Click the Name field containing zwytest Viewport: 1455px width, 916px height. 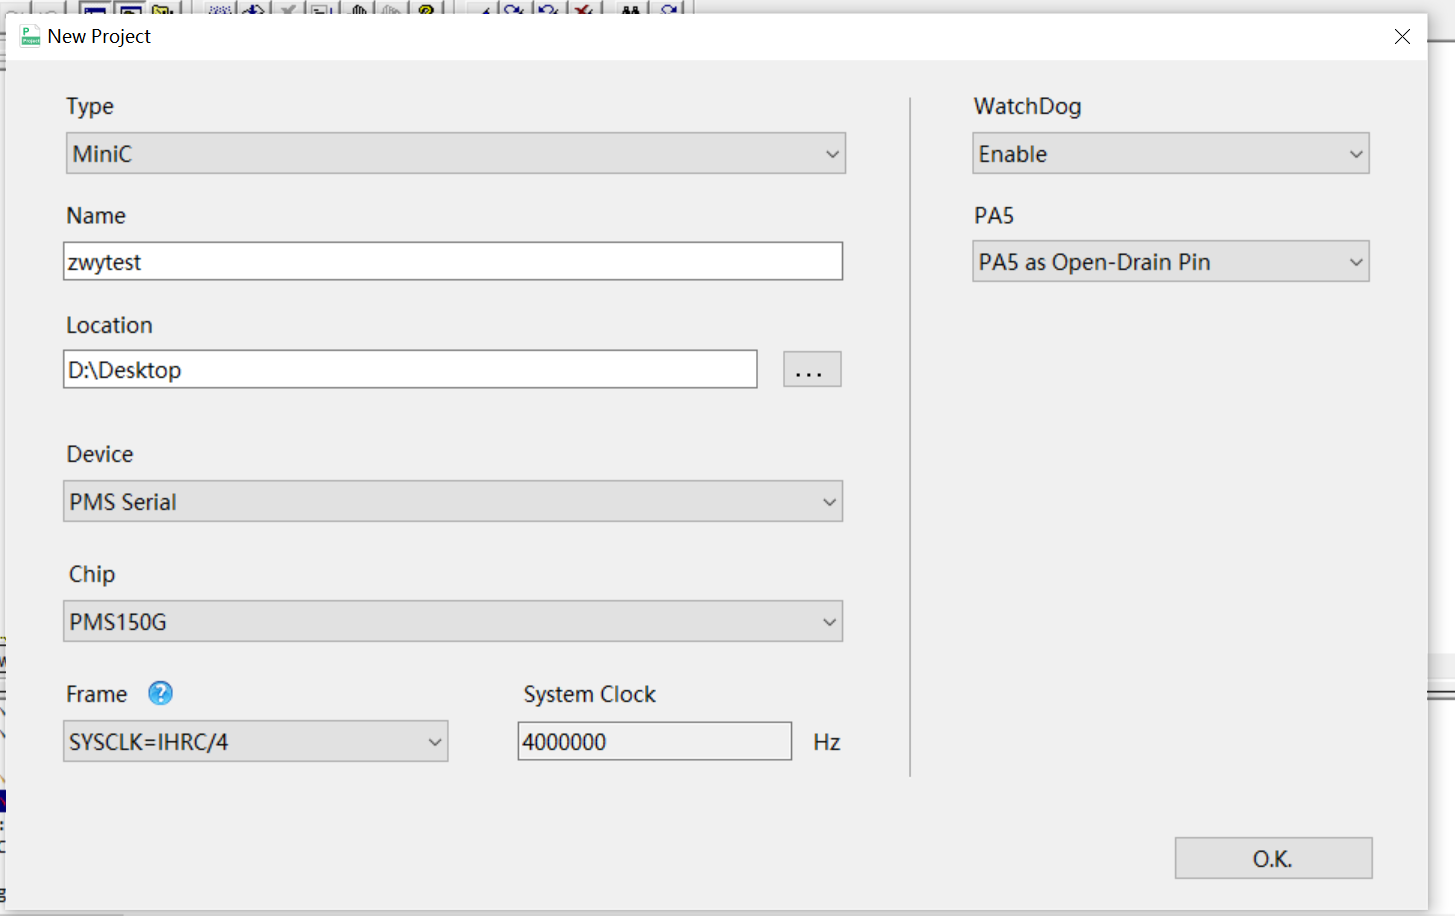coord(453,261)
